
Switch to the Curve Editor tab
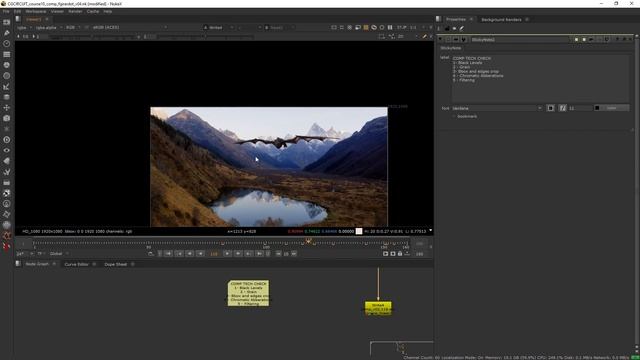click(x=76, y=264)
